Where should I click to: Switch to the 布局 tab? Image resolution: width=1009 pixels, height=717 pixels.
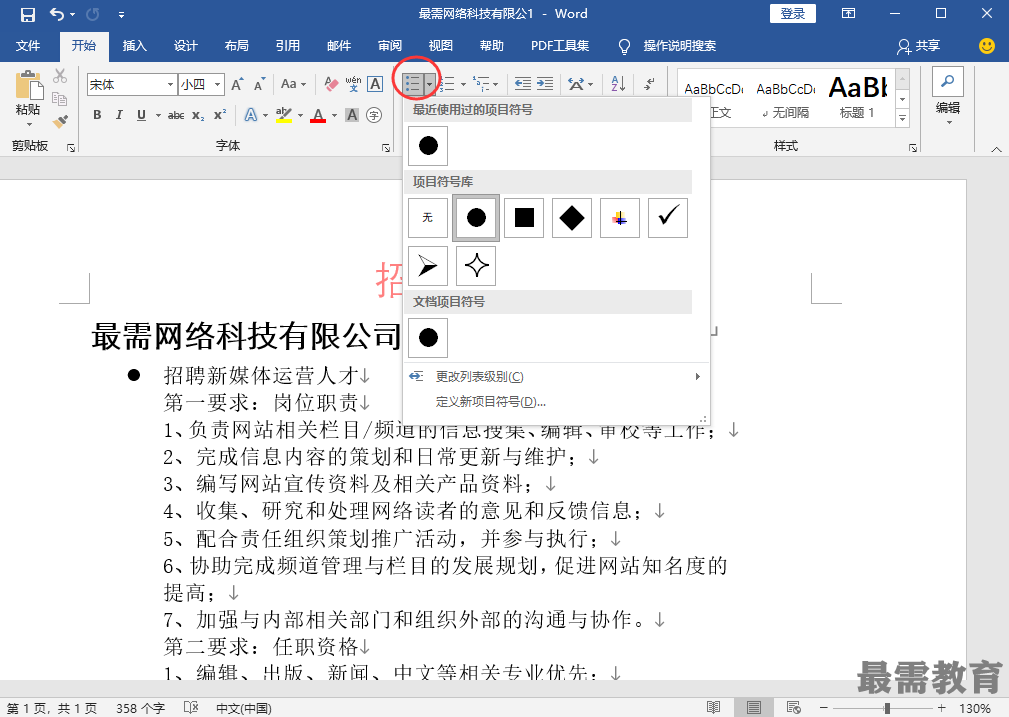coord(236,46)
